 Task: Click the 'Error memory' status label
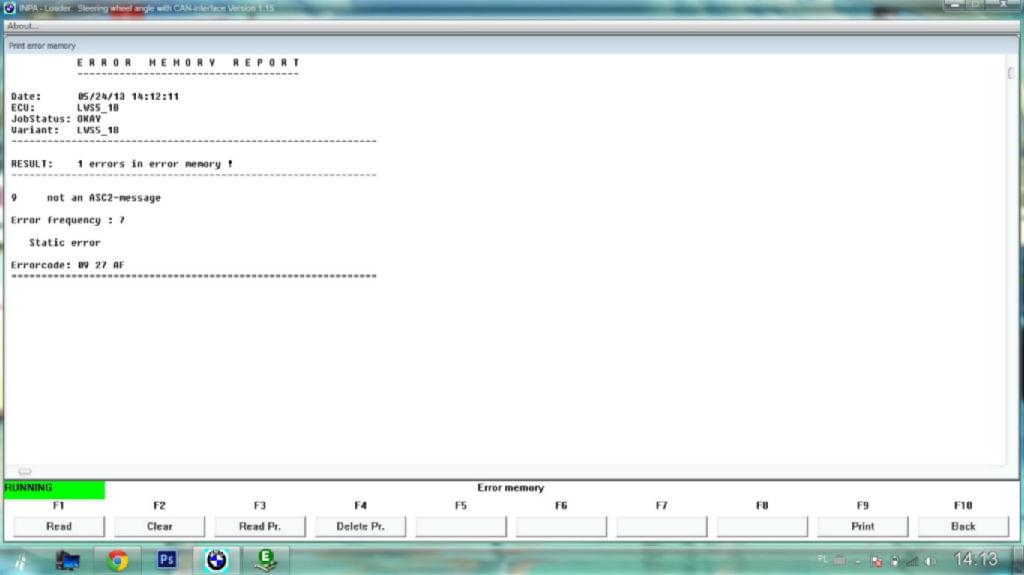pos(511,488)
